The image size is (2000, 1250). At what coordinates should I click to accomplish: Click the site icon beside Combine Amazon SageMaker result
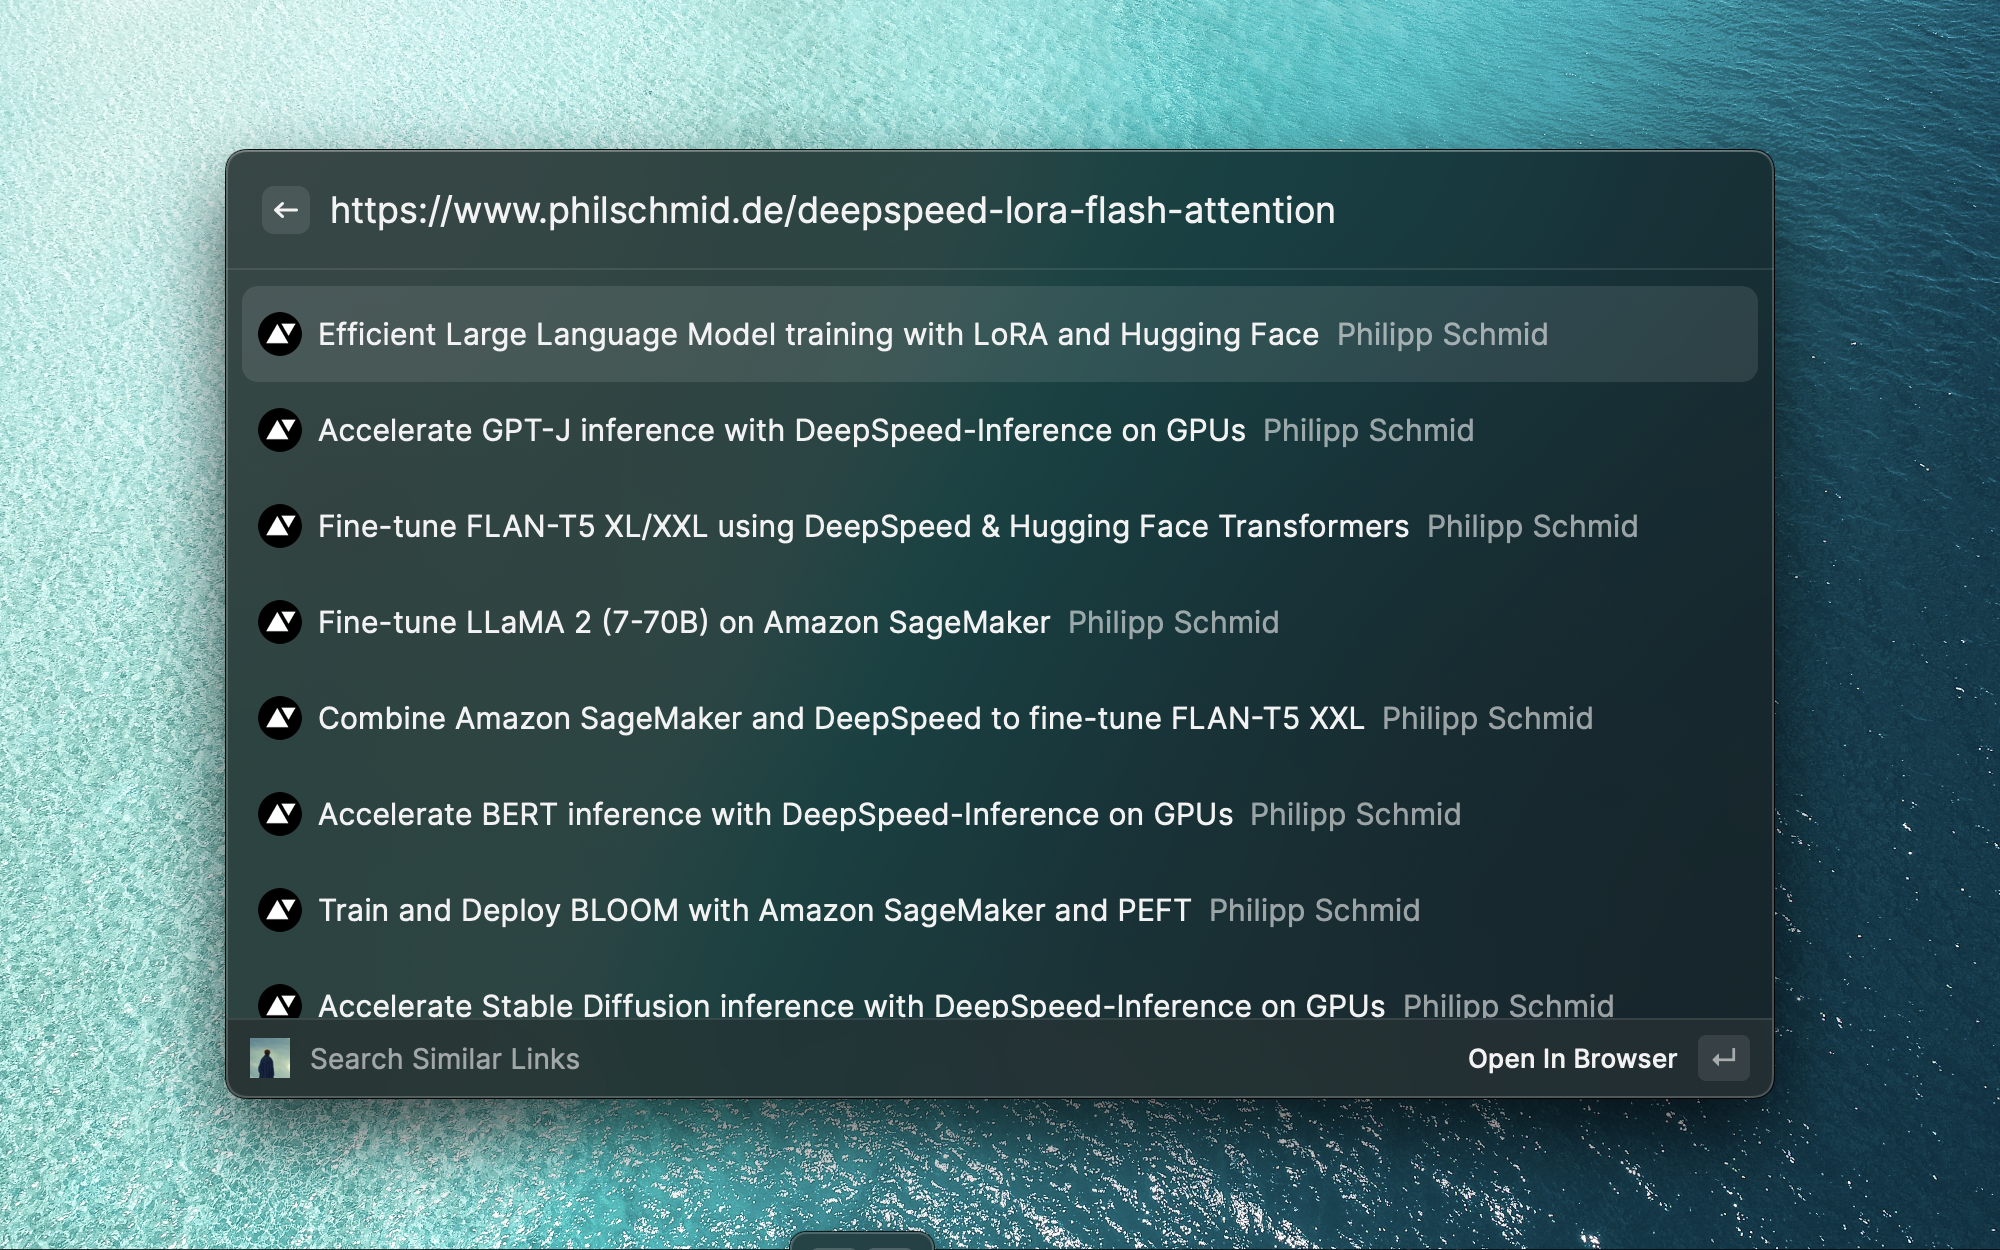(x=280, y=718)
